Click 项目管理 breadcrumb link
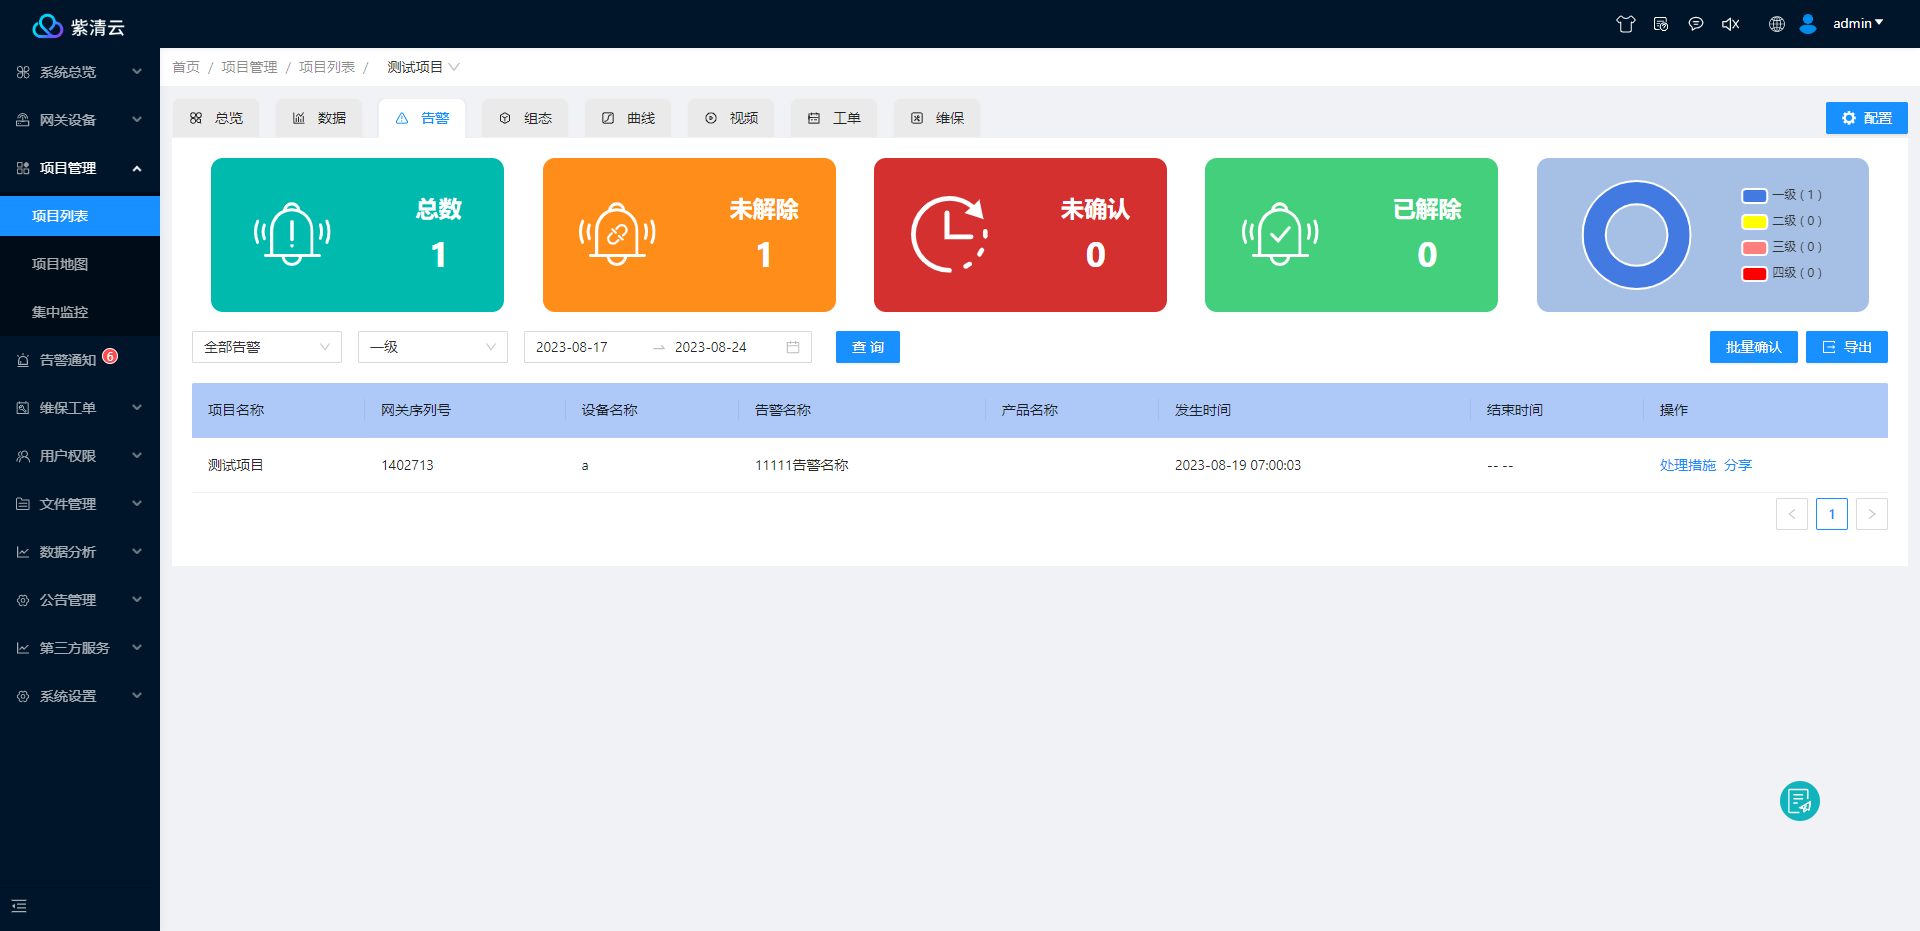This screenshot has width=1920, height=931. pyautogui.click(x=249, y=67)
